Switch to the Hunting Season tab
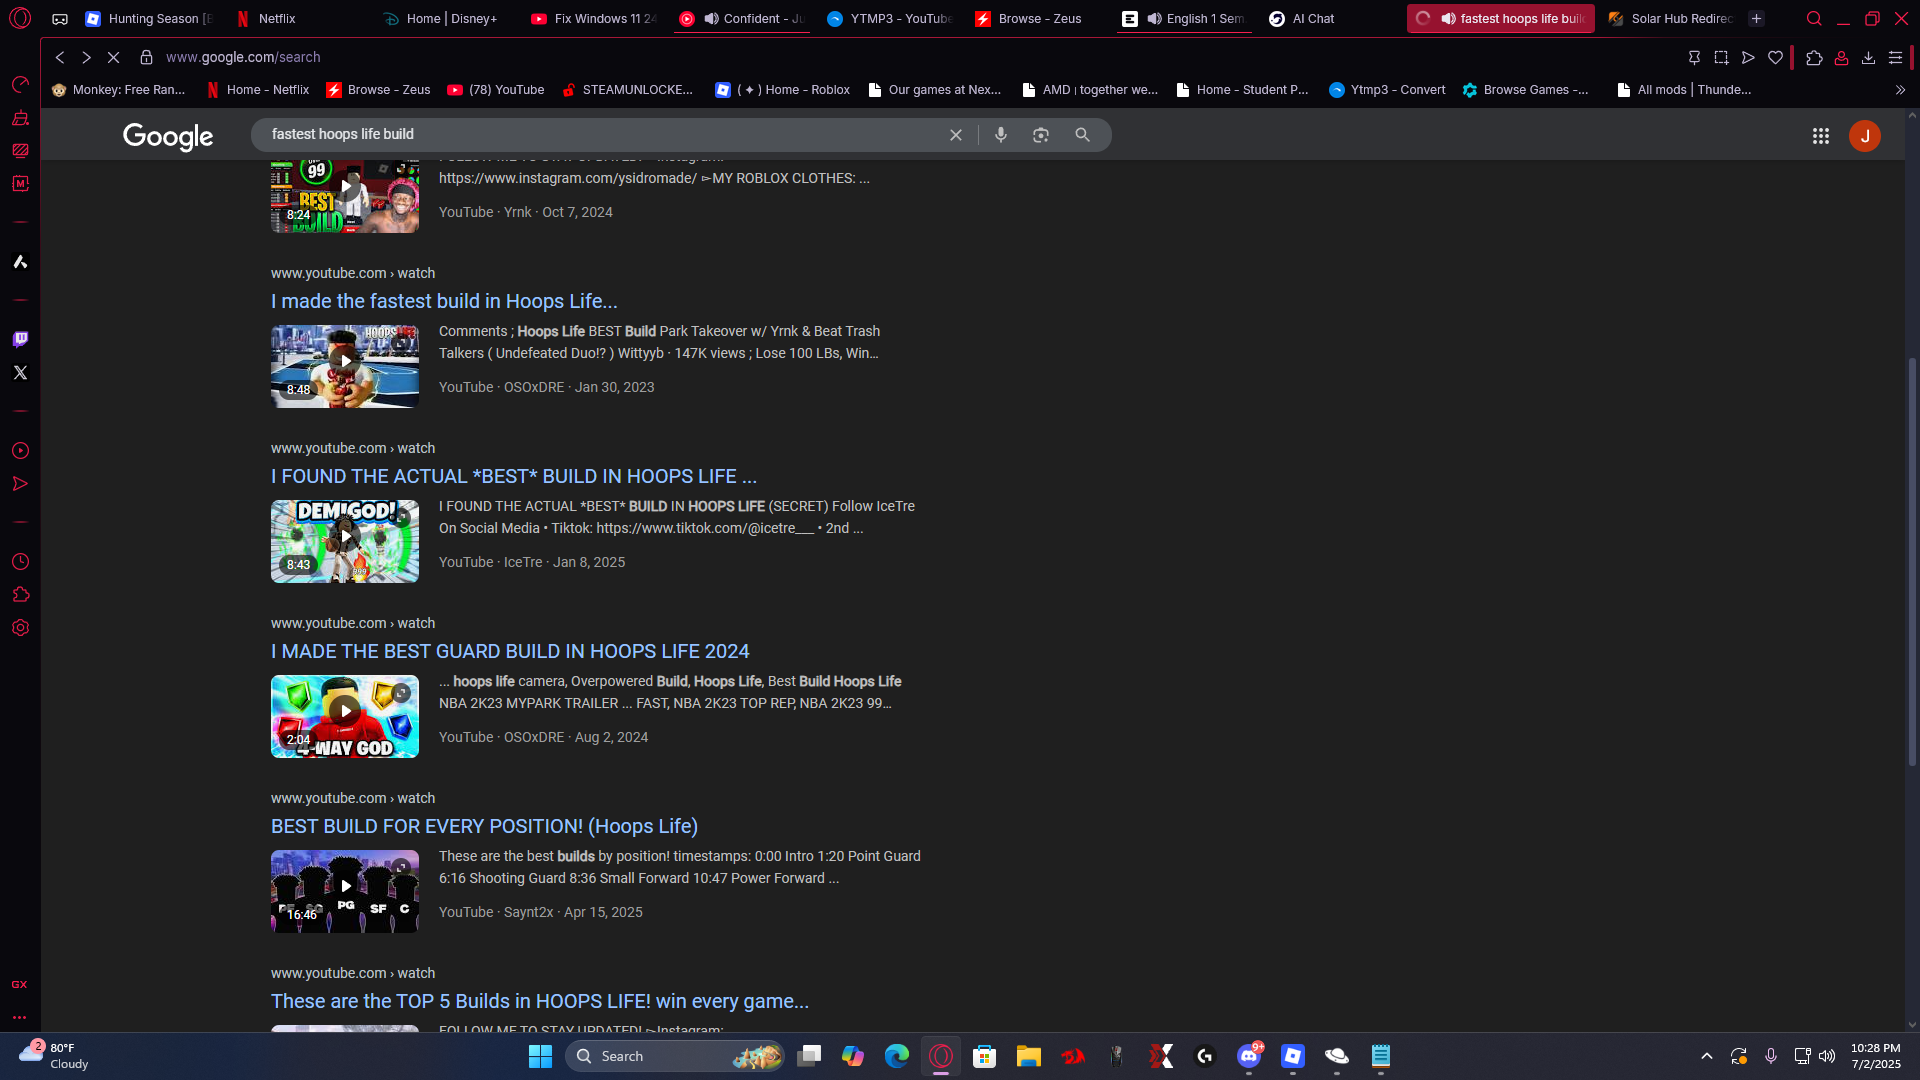Image resolution: width=1920 pixels, height=1080 pixels. click(148, 19)
